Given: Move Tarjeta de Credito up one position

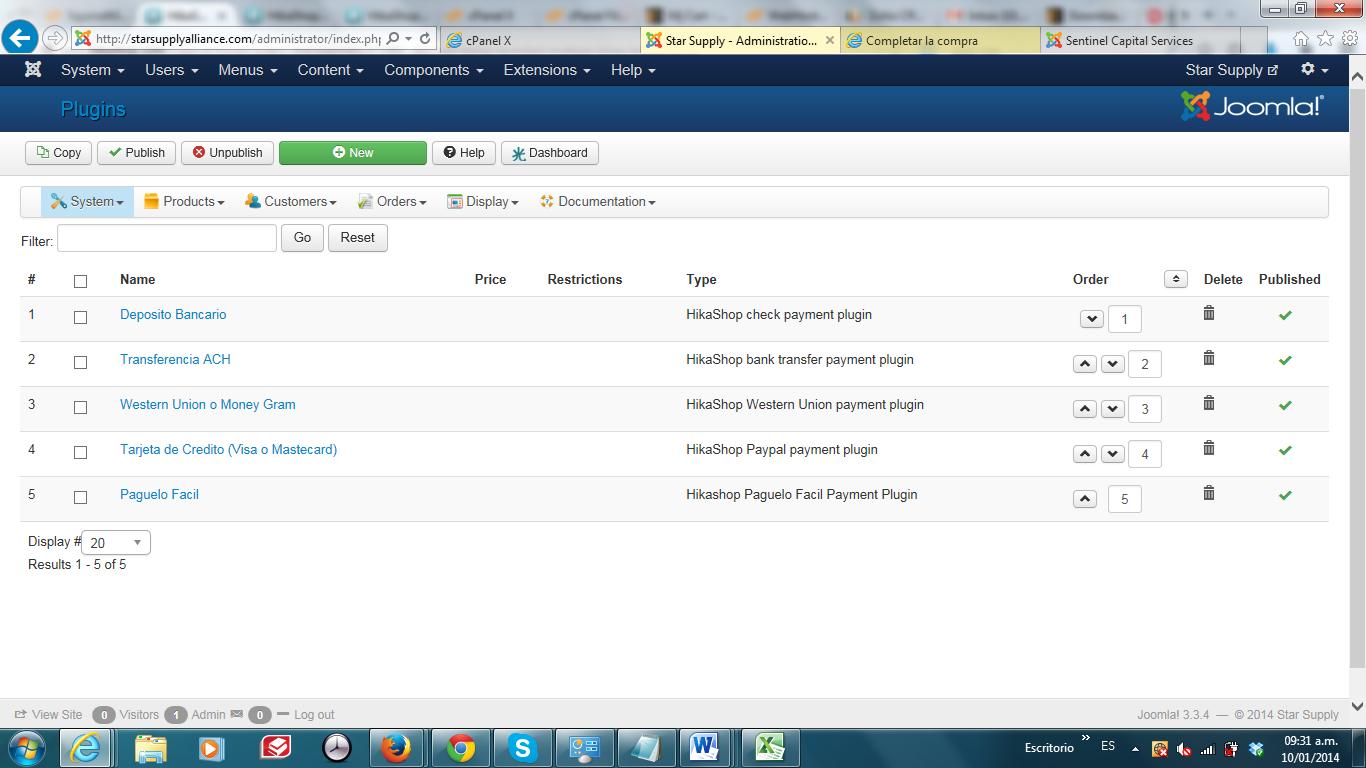Looking at the screenshot, I should (1085, 454).
